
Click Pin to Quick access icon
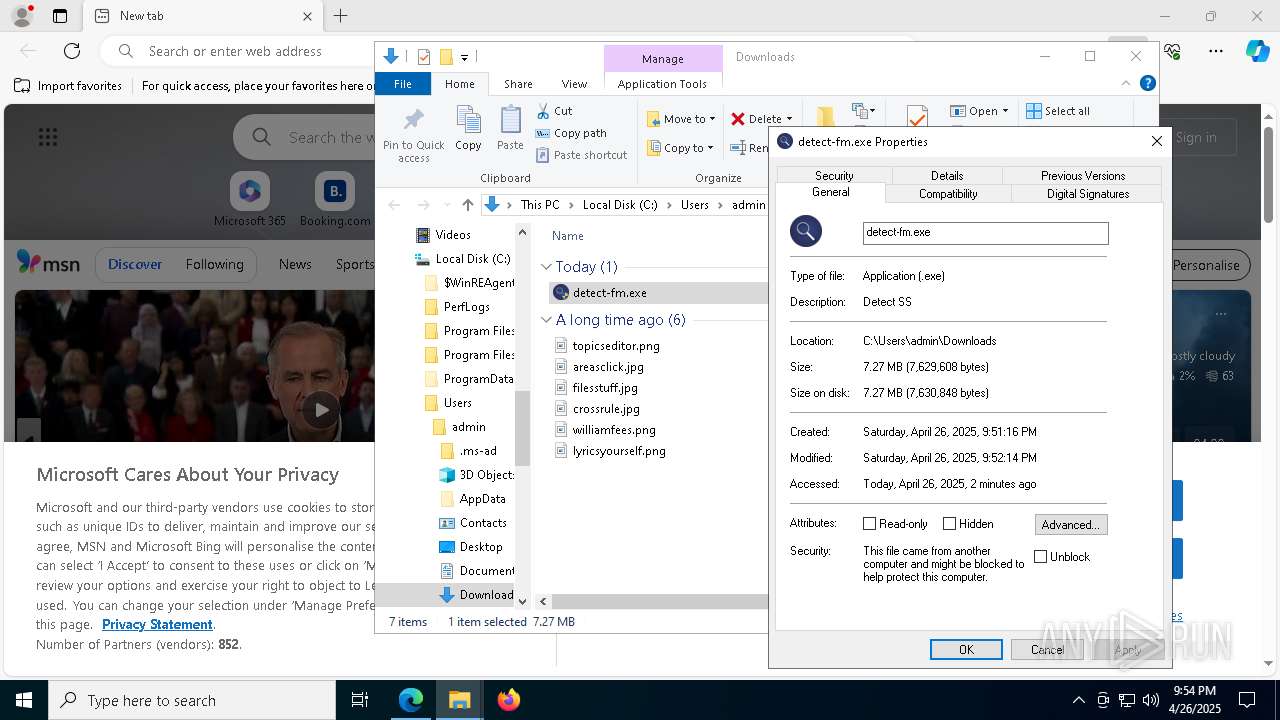pyautogui.click(x=413, y=121)
